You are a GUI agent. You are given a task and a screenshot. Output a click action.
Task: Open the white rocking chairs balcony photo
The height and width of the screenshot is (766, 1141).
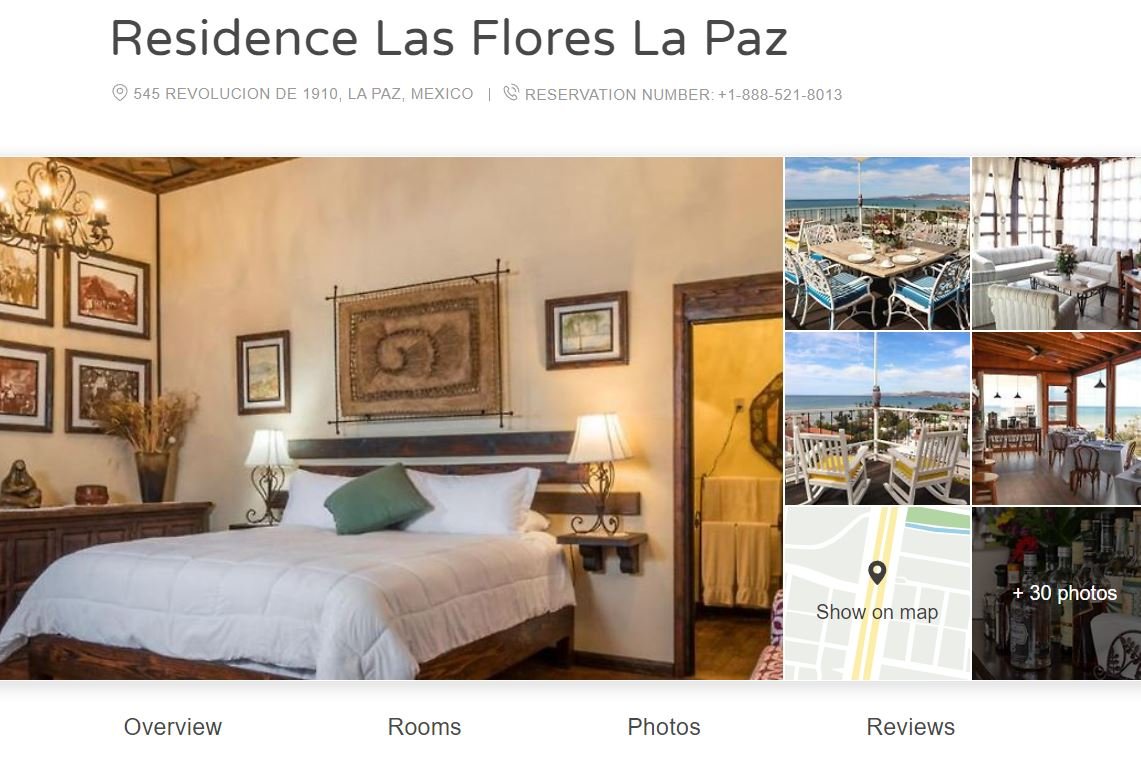pyautogui.click(x=877, y=419)
